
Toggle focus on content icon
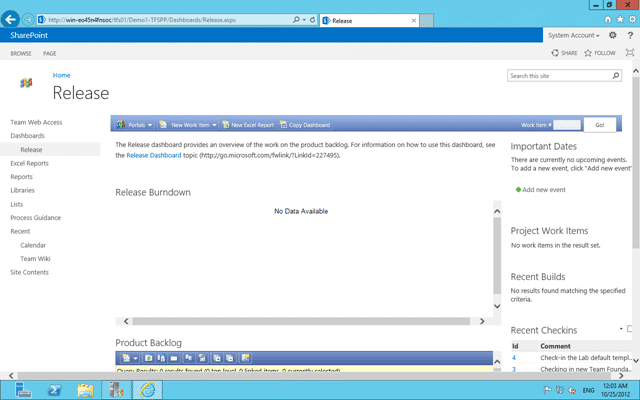coord(630,52)
